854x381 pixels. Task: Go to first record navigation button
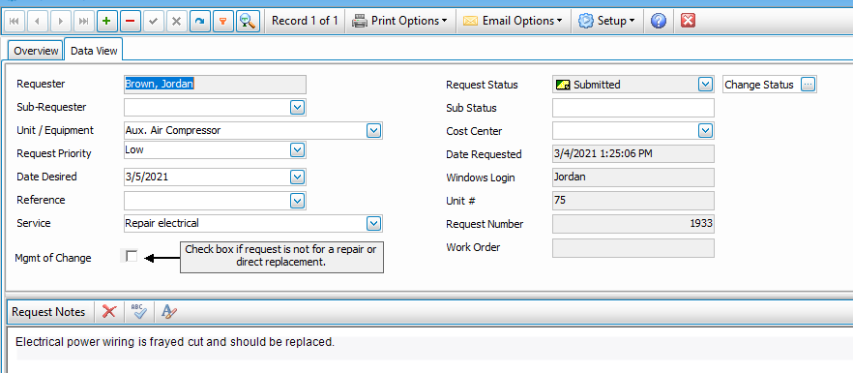15,22
